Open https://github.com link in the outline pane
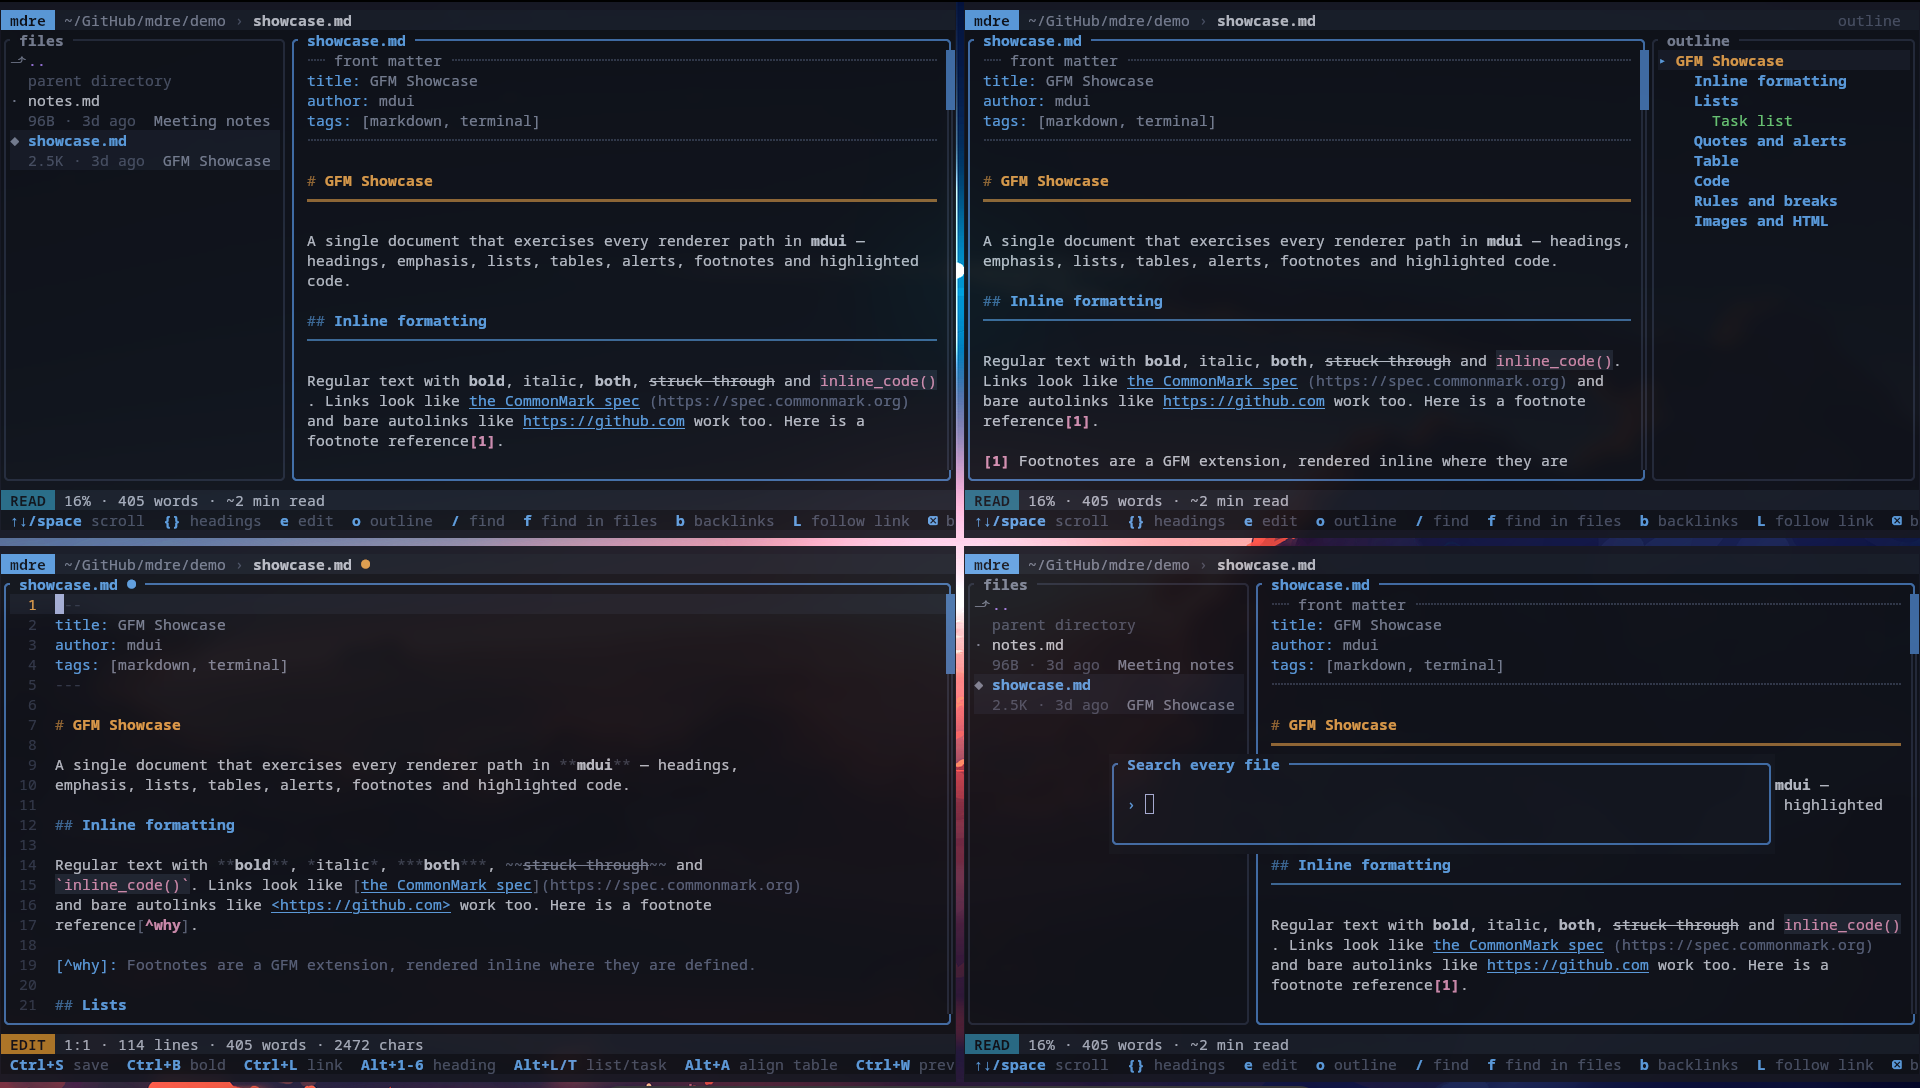The height and width of the screenshot is (1088, 1920). click(1243, 401)
